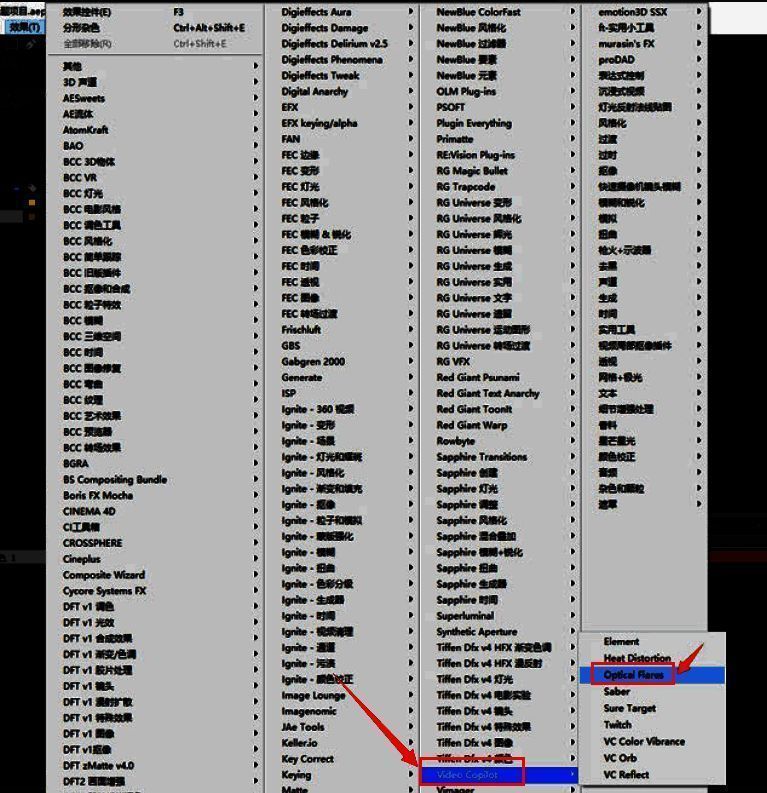Open the Sapphire Transitions category
This screenshot has width=767, height=793.
pos(481,457)
